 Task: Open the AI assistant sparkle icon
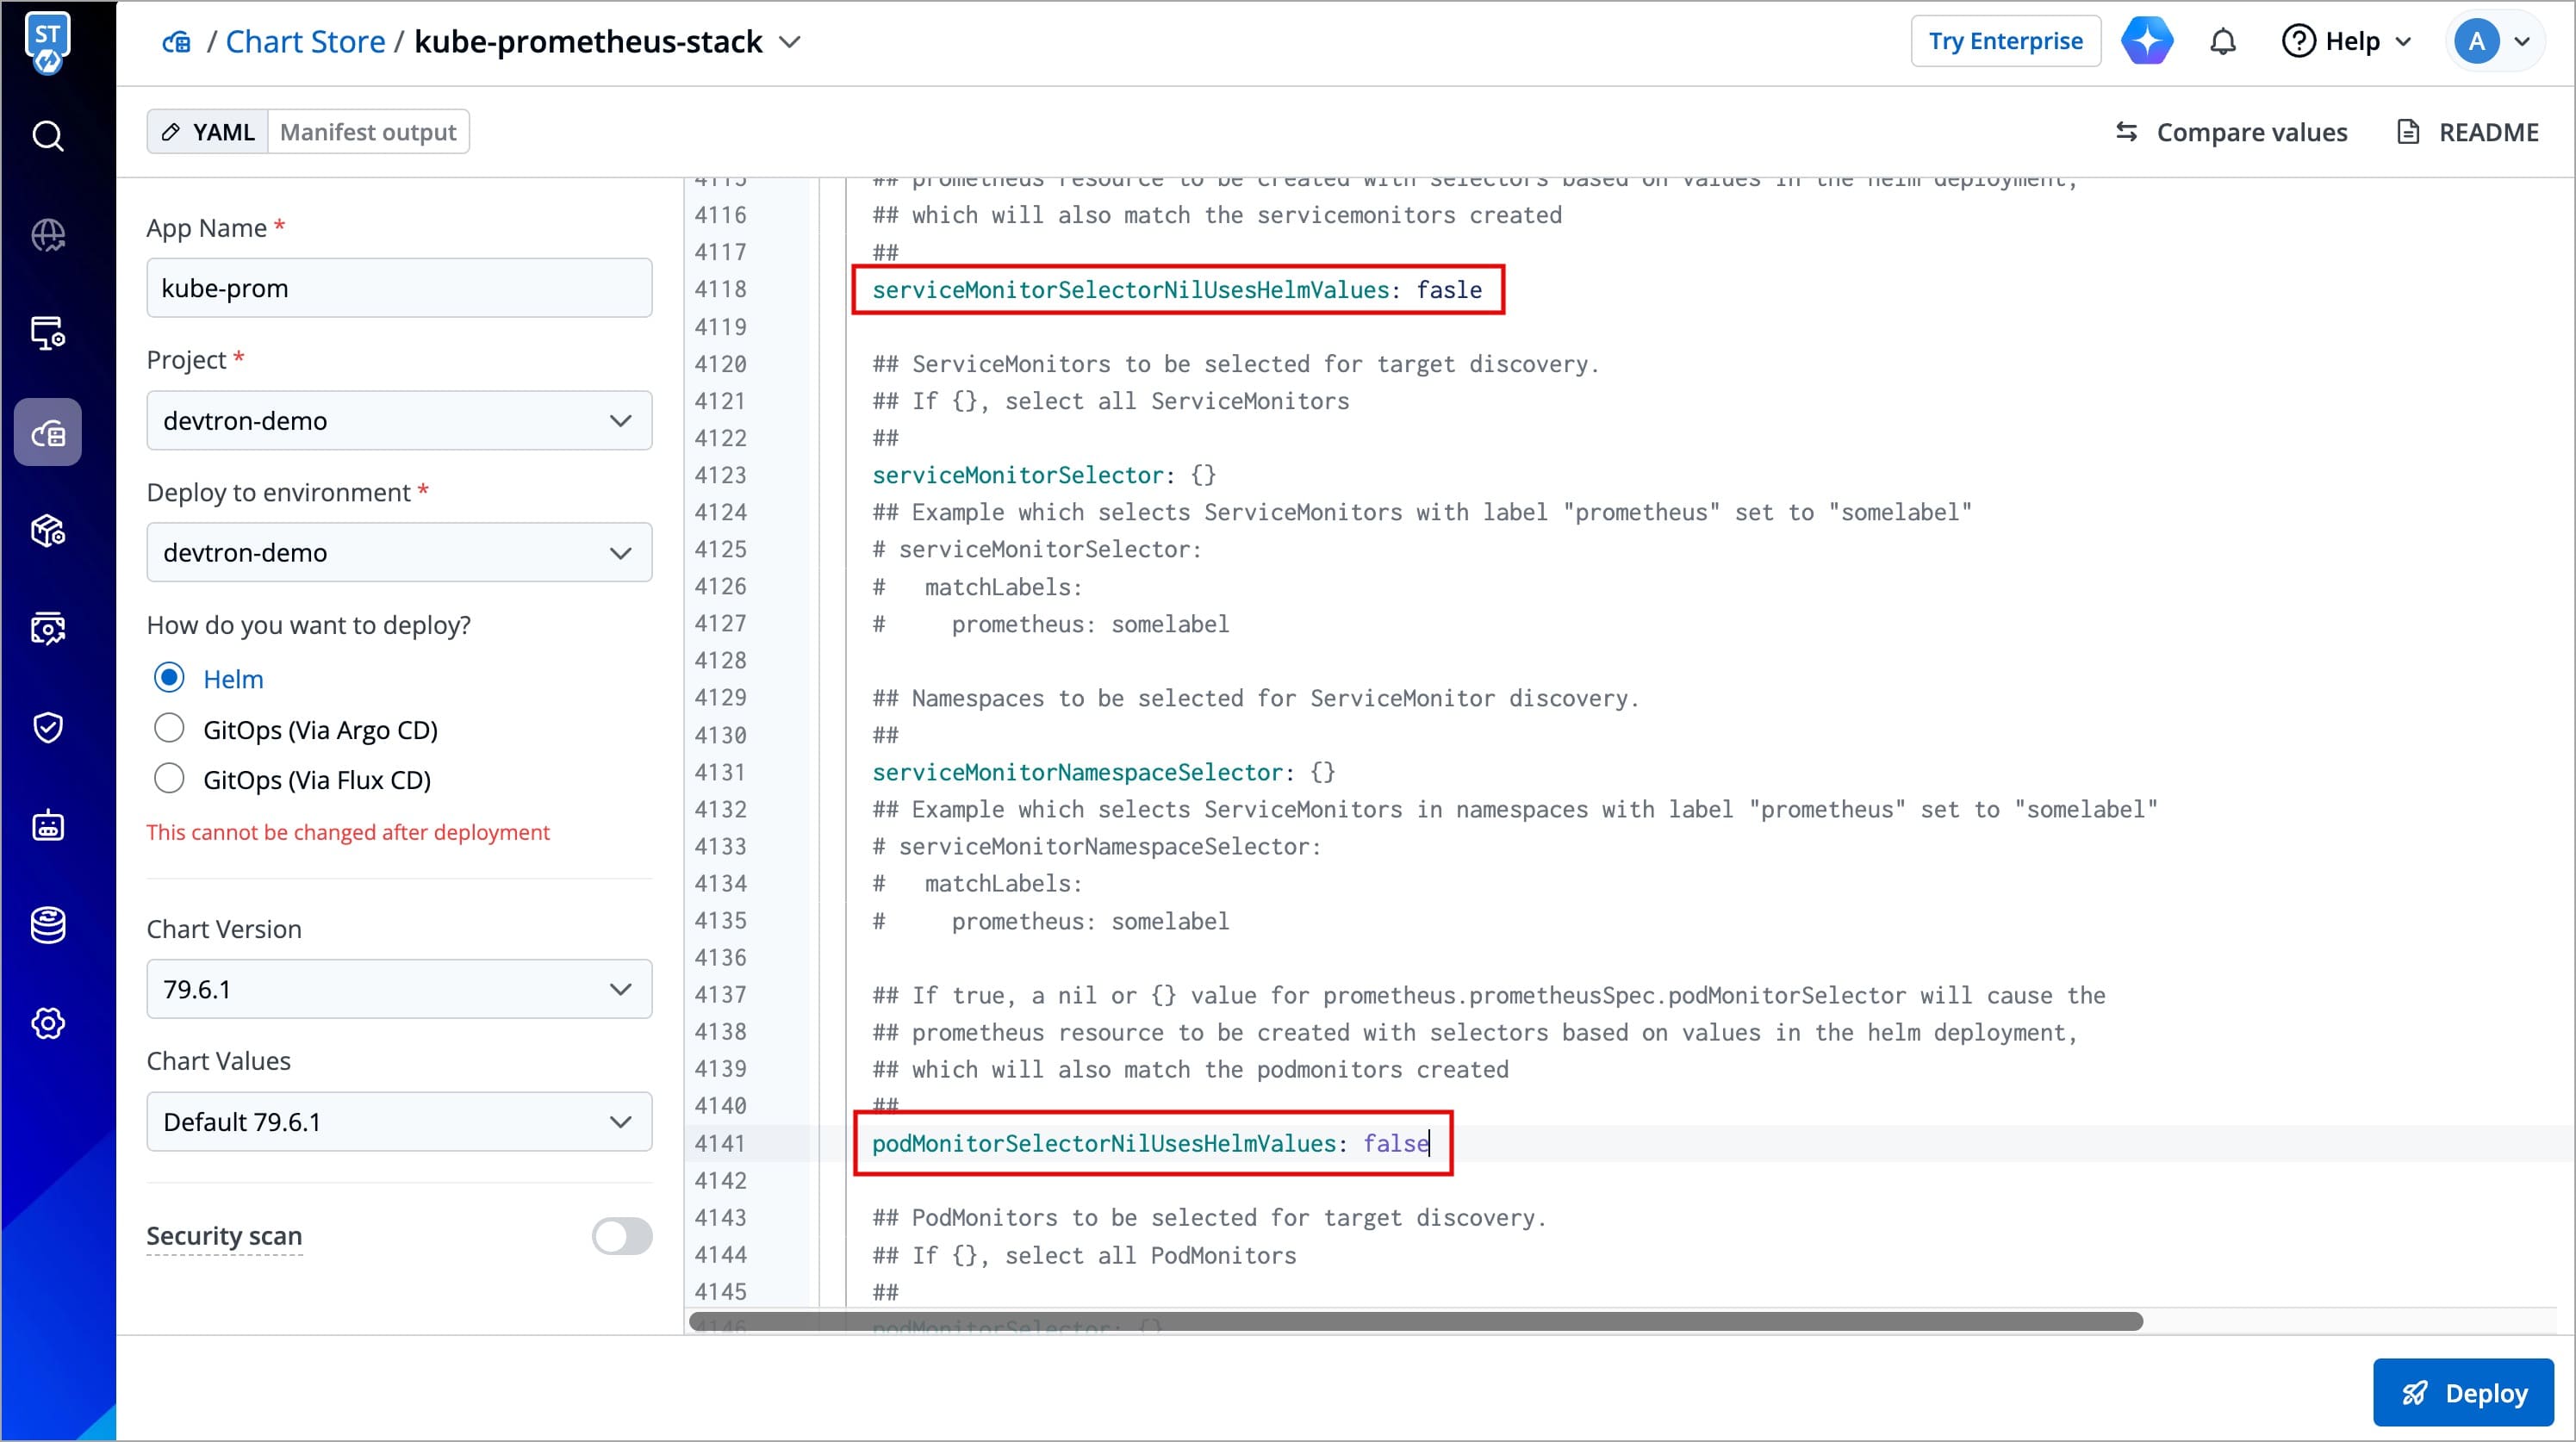(2146, 42)
